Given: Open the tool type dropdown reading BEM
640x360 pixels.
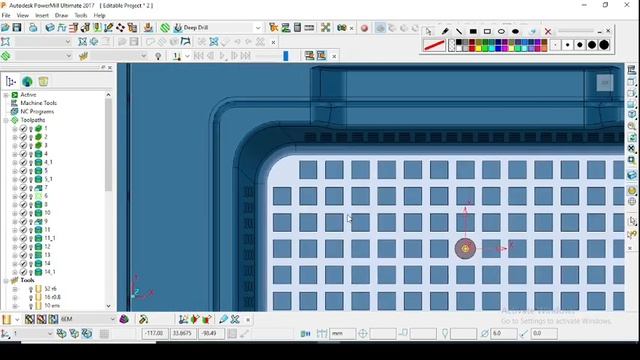Looking at the screenshot, I should [112, 319].
